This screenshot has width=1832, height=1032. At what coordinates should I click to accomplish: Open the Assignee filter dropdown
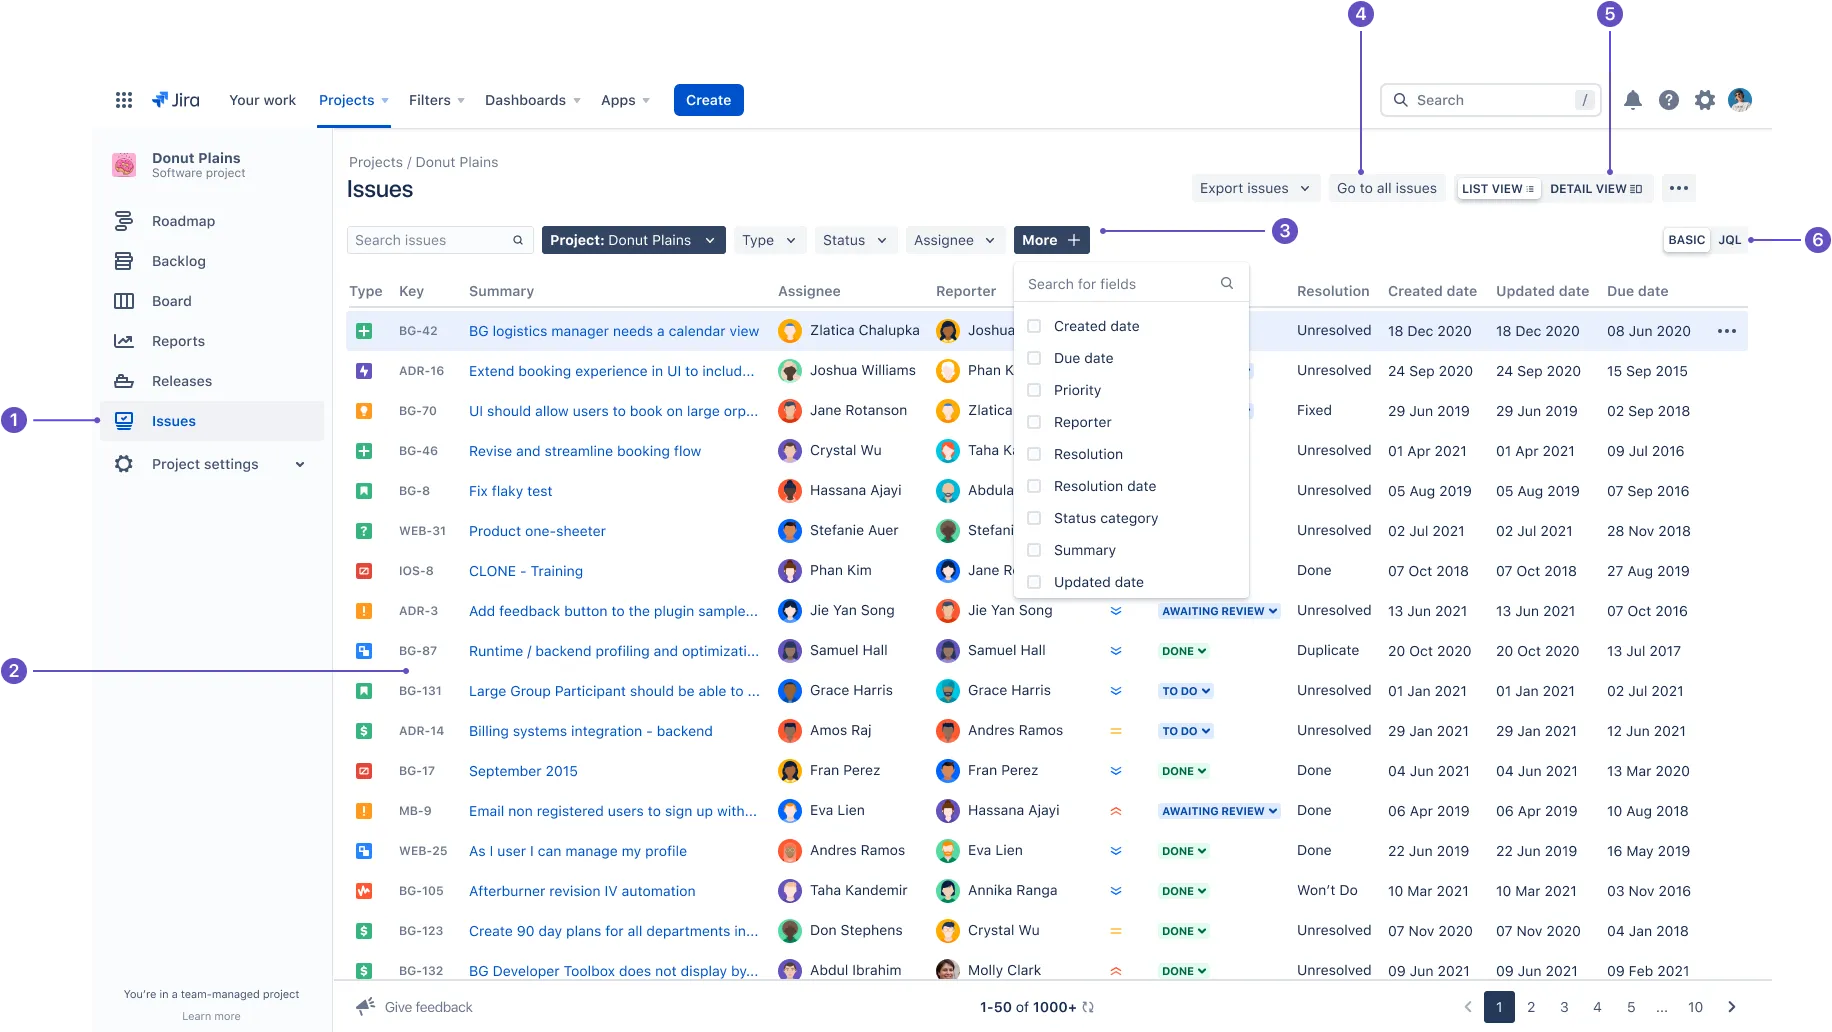(954, 240)
